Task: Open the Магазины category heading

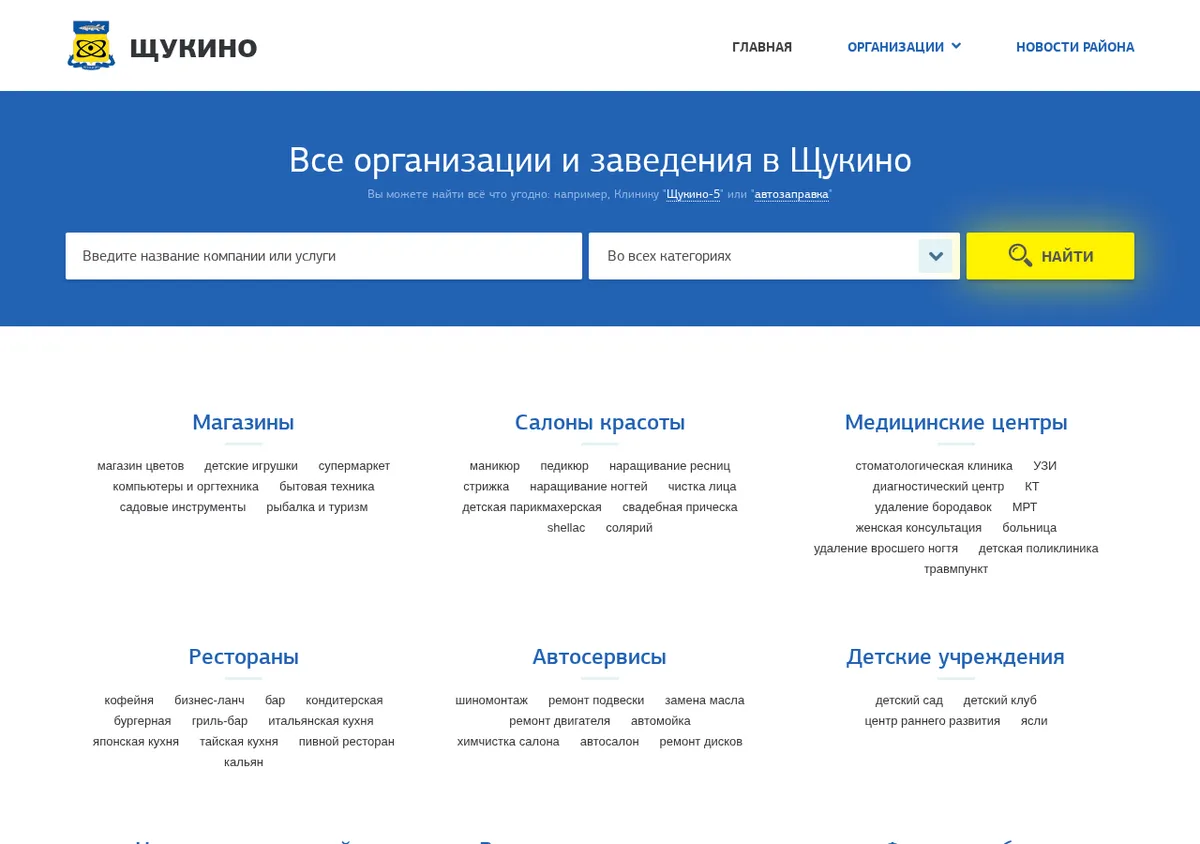Action: pyautogui.click(x=243, y=422)
